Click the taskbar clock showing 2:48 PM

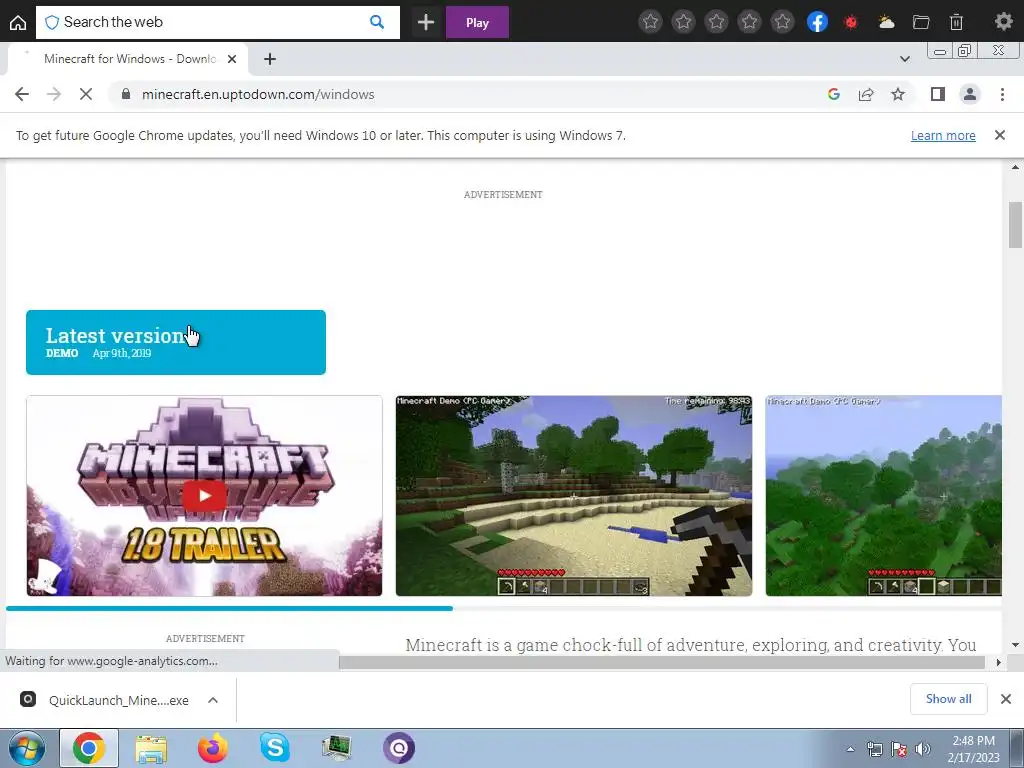click(973, 749)
